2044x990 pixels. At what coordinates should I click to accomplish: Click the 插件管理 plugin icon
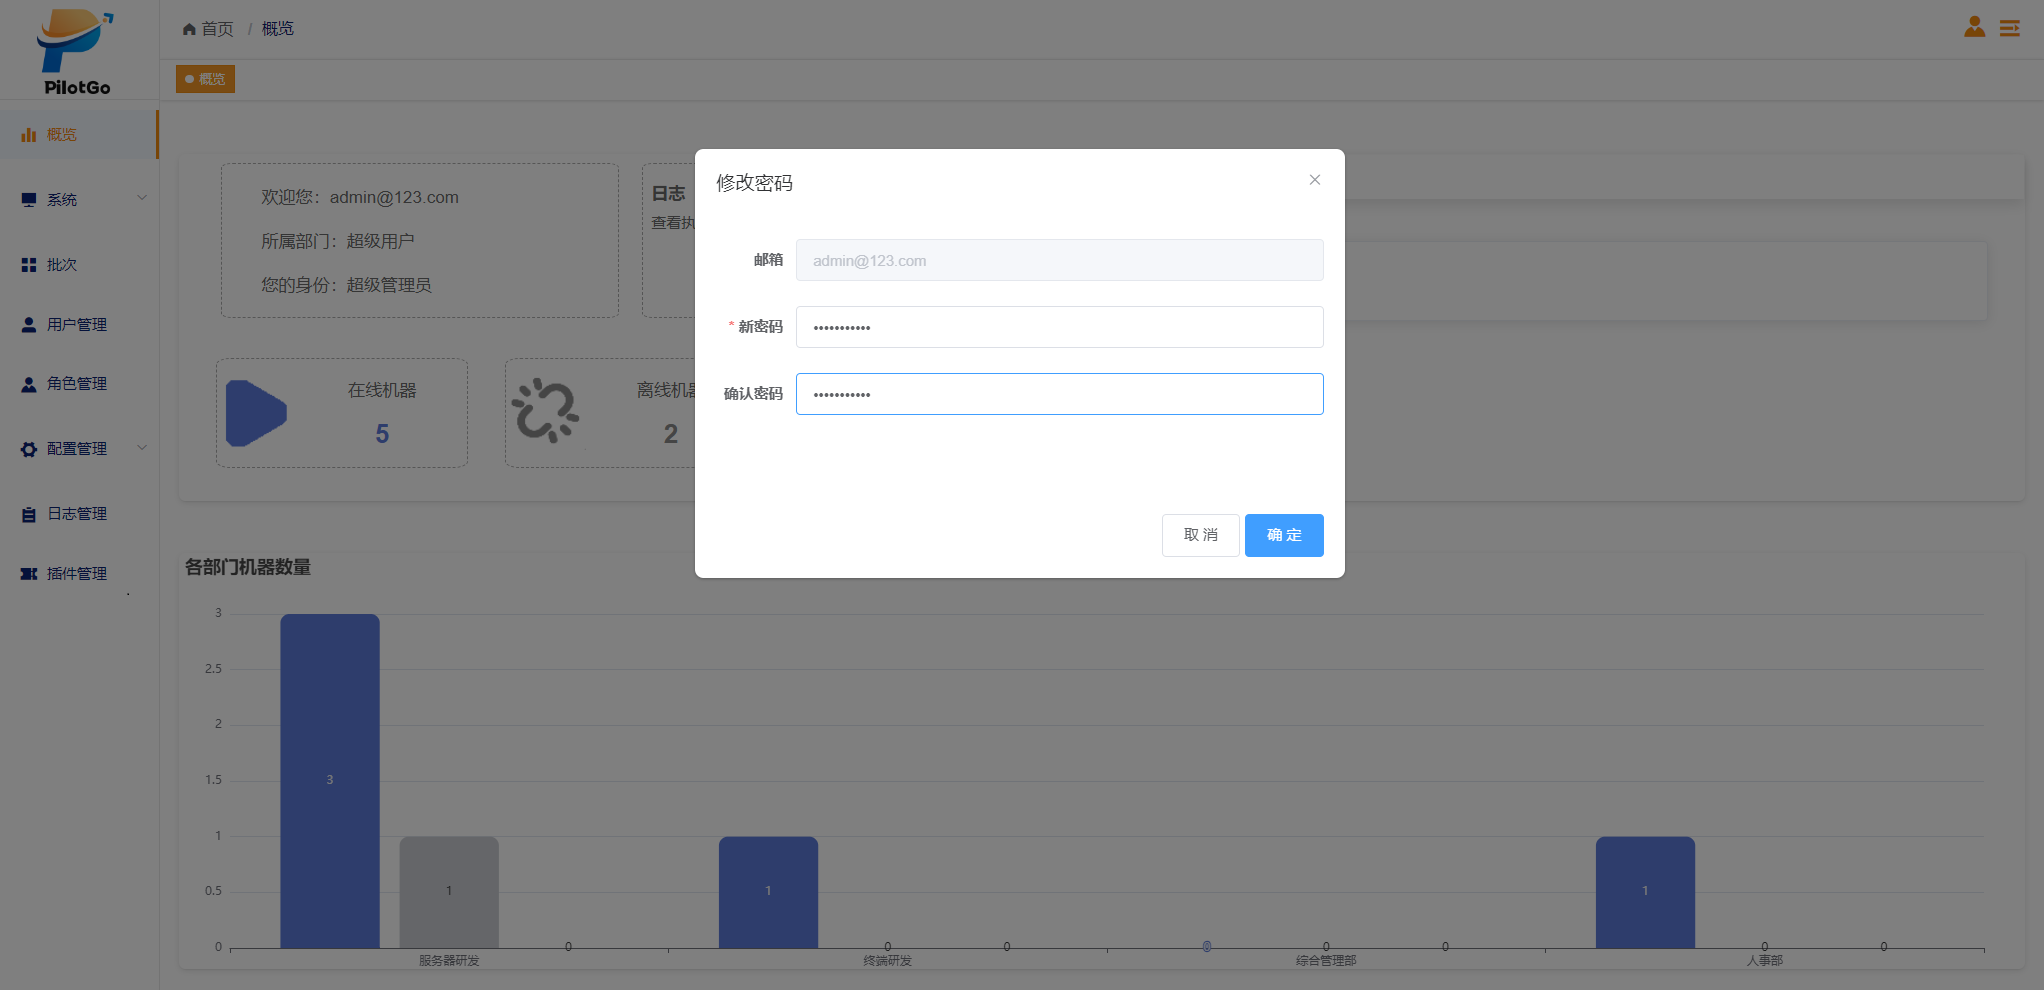(29, 574)
